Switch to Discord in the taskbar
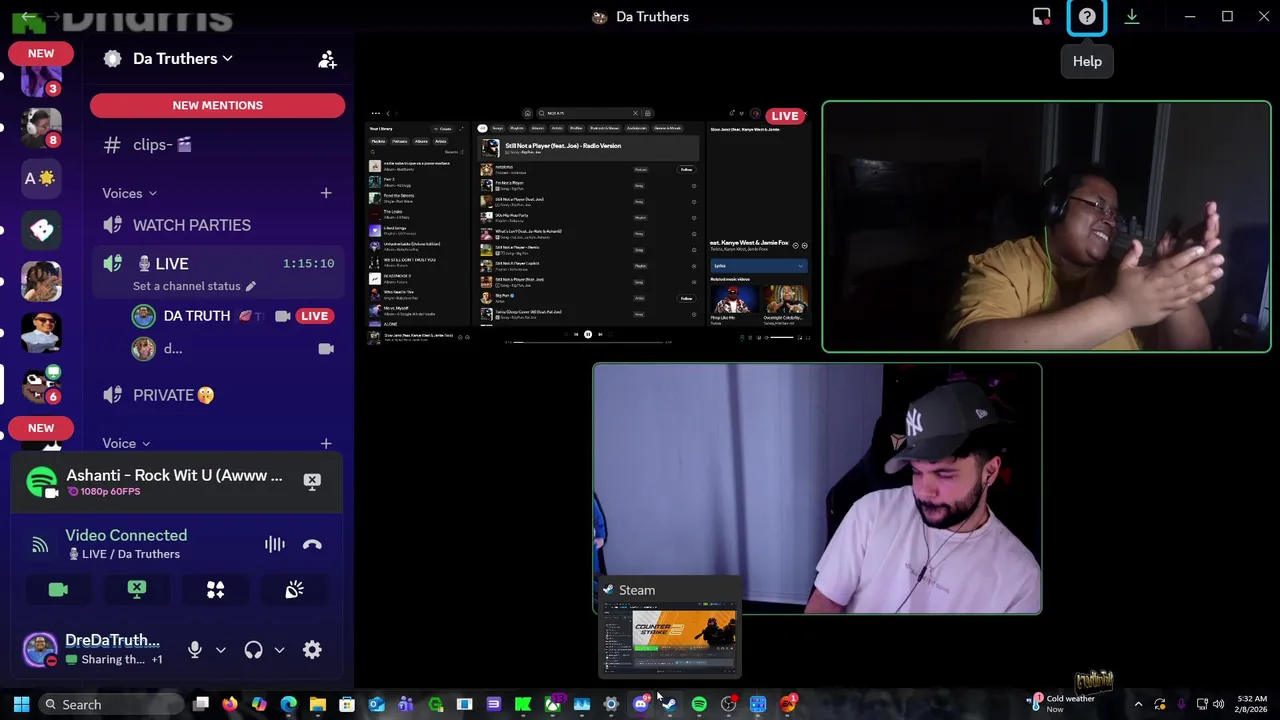The image size is (1280, 720). click(641, 704)
